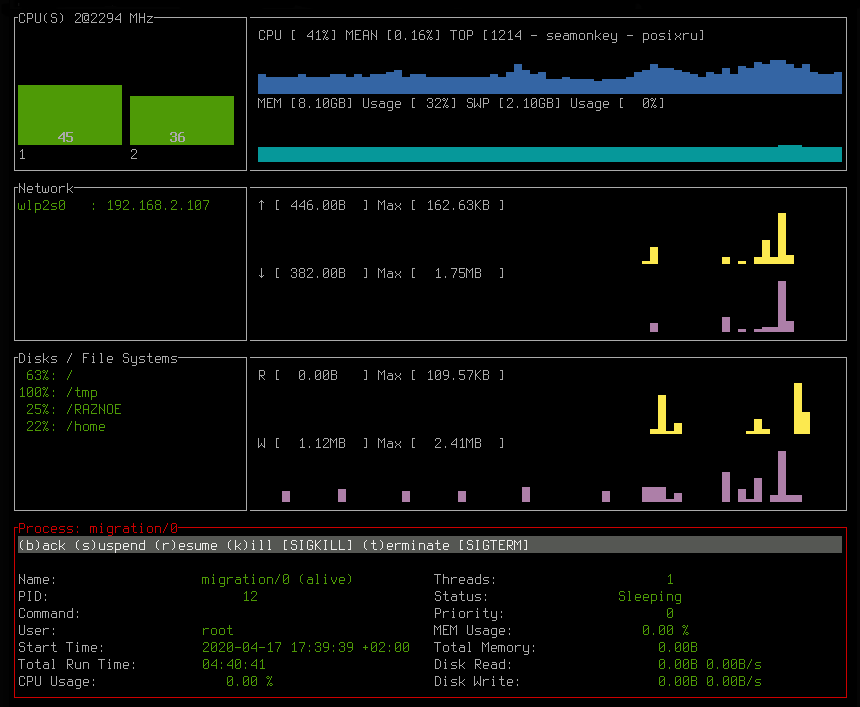Click the CPU core 2 green bar showing 36

point(182,120)
